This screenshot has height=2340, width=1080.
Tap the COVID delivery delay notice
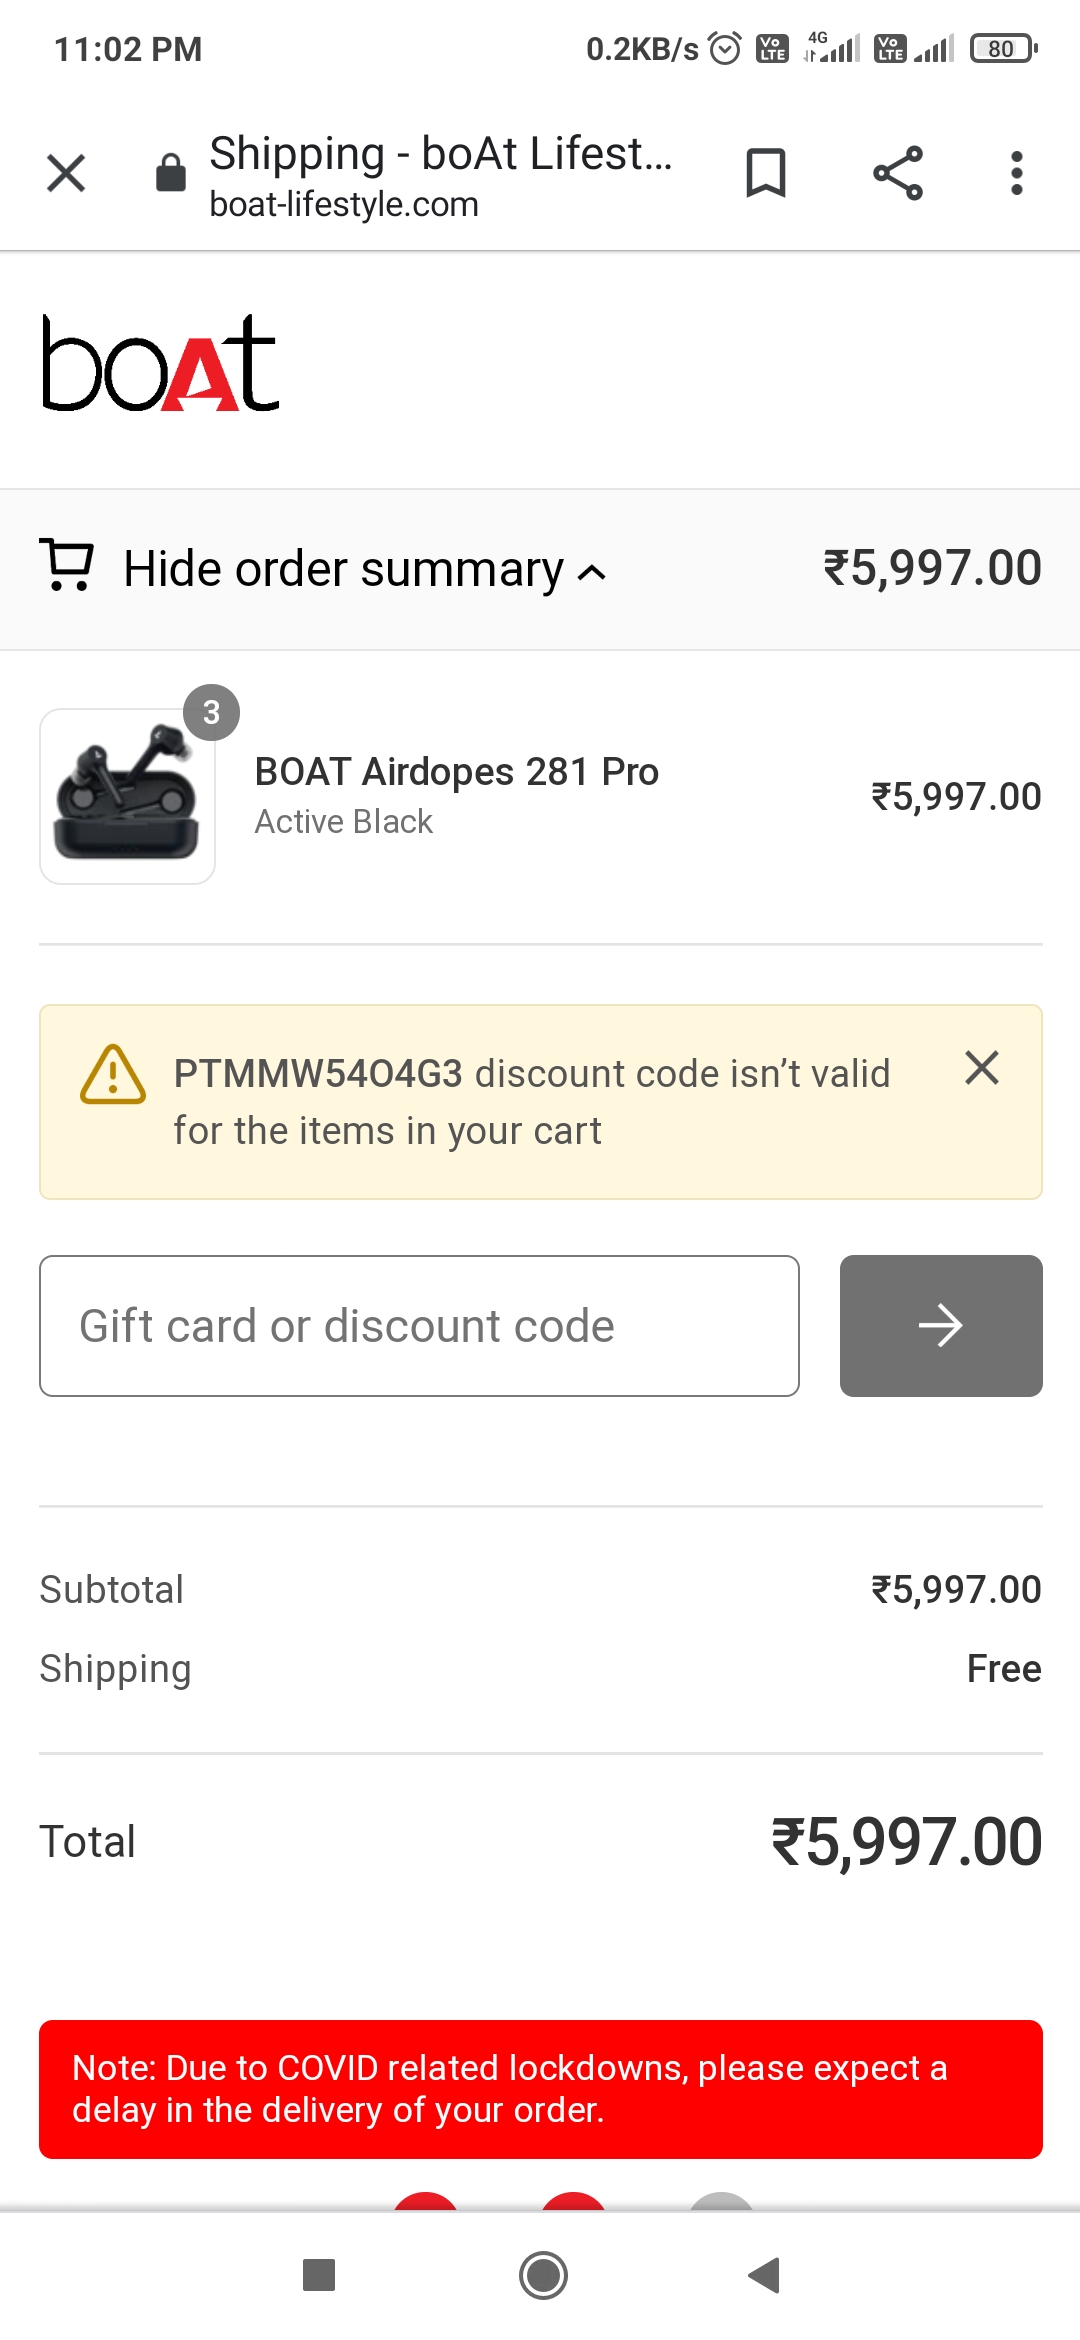click(540, 2089)
